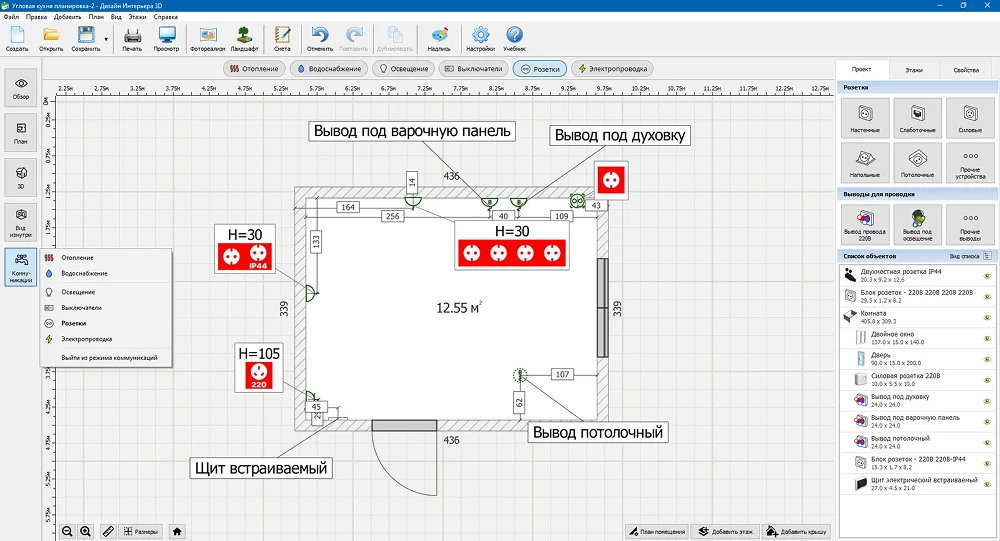The height and width of the screenshot is (541, 1000).
Task: Click the Добавить этаж button
Action: tap(725, 531)
